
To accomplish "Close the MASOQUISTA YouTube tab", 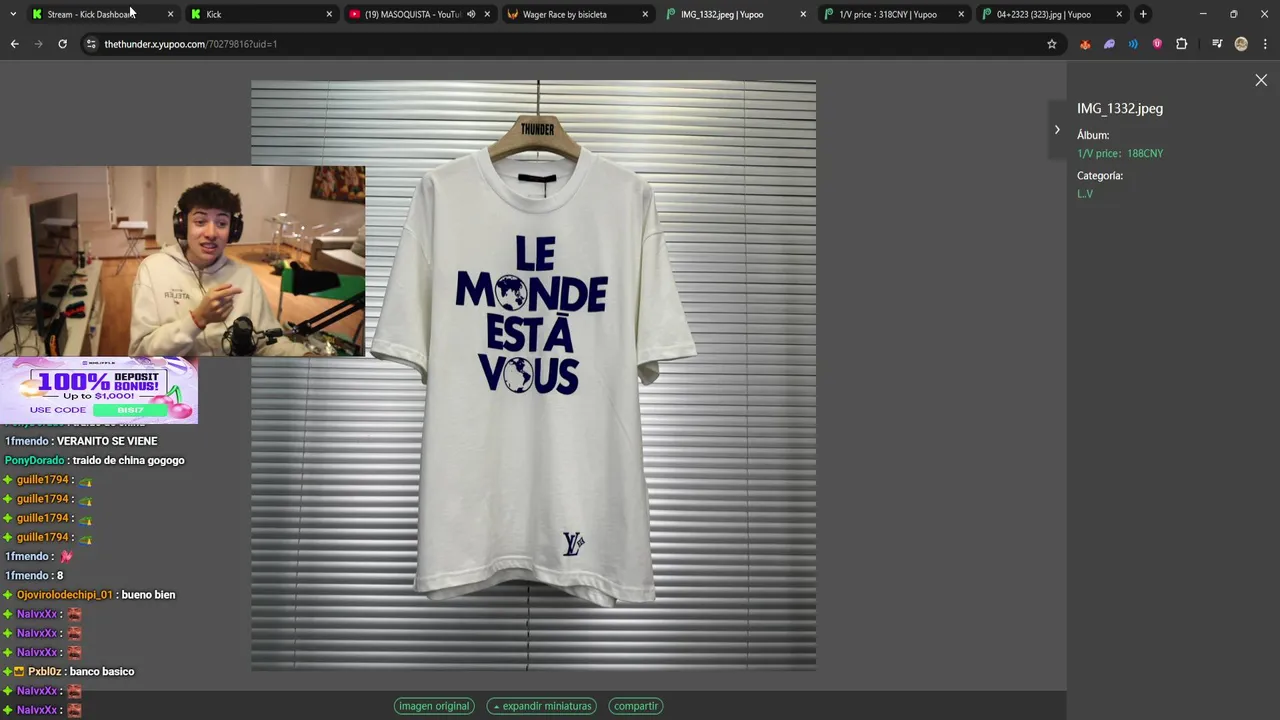I will (x=487, y=14).
